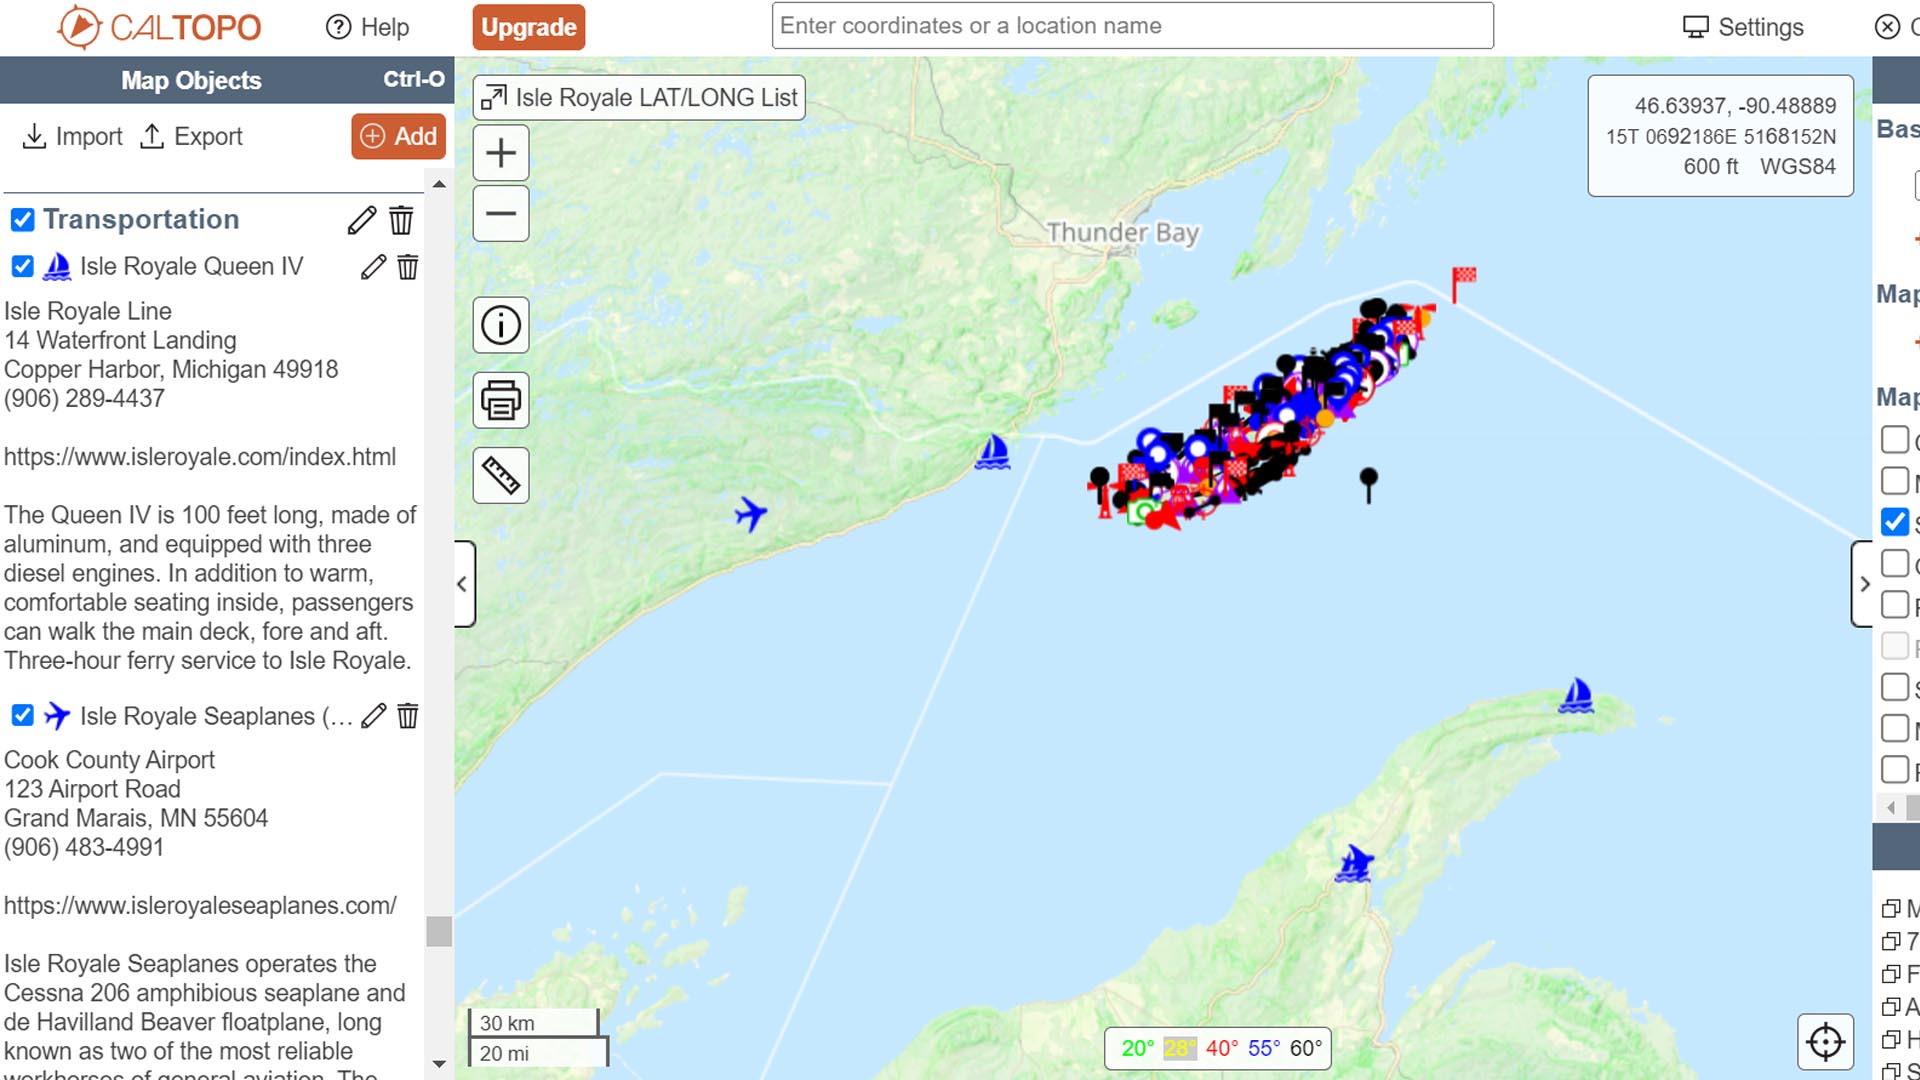Select the 40° slope angle color legend

click(x=1221, y=1048)
